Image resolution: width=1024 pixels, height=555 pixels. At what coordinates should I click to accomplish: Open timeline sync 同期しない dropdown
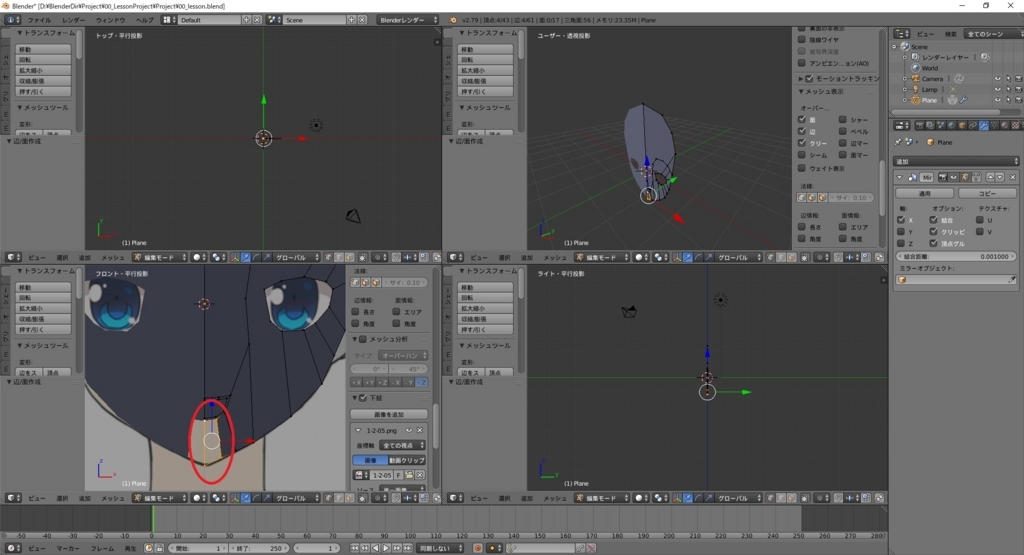point(441,548)
